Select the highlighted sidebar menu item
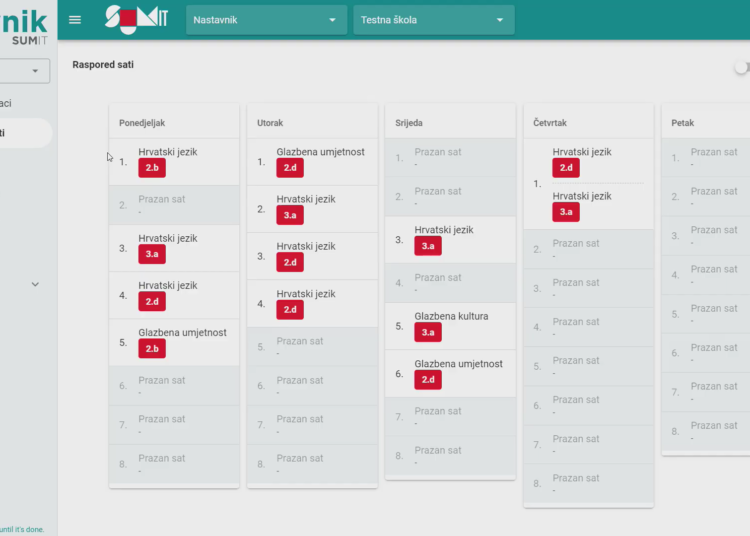Viewport: 750px width, 536px height. point(25,132)
